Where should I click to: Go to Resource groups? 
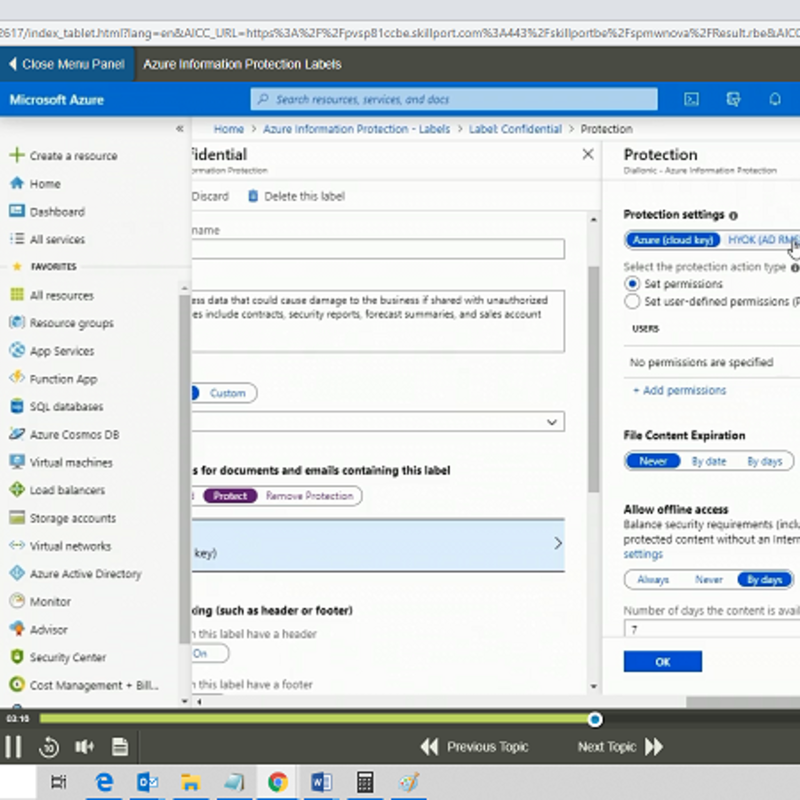pyautogui.click(x=61, y=323)
